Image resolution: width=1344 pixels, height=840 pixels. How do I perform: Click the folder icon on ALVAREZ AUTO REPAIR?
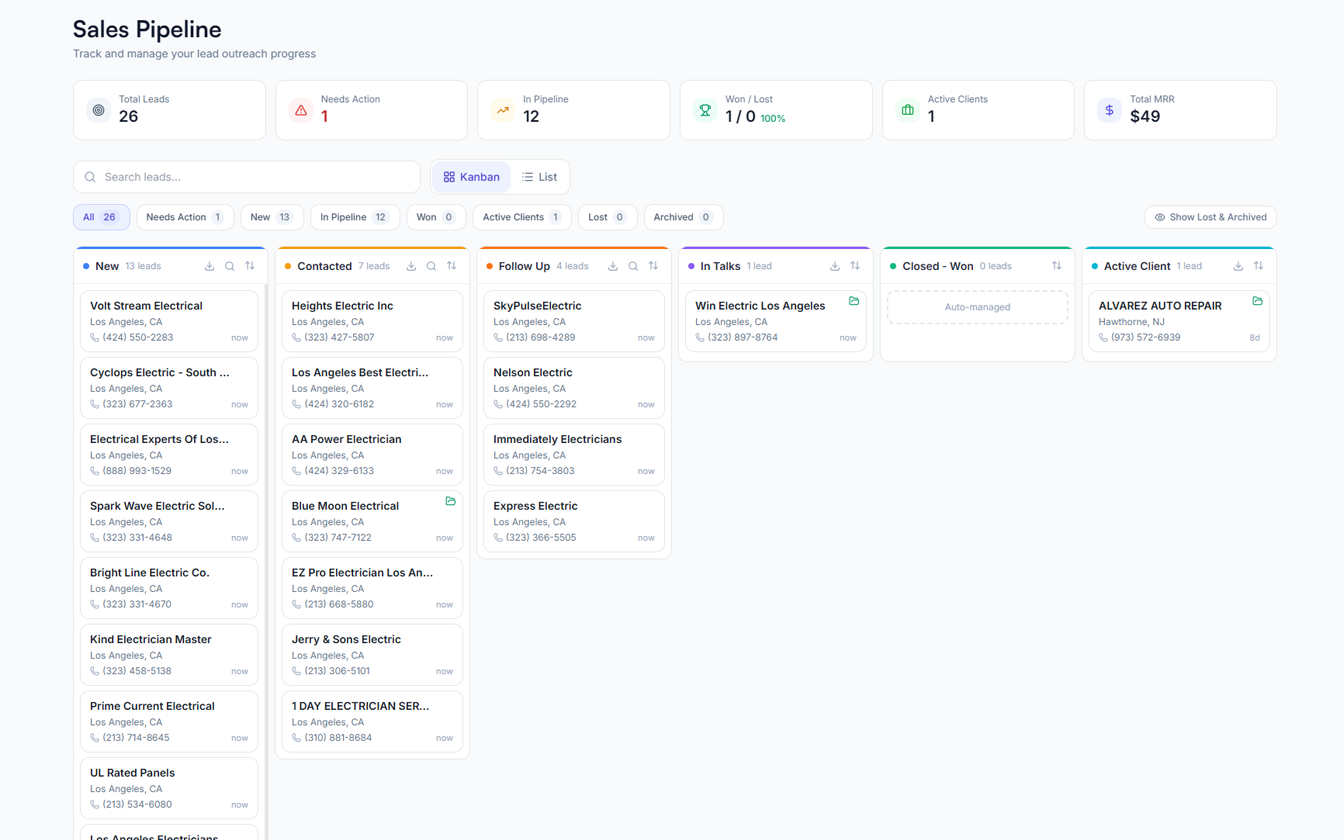tap(1258, 301)
